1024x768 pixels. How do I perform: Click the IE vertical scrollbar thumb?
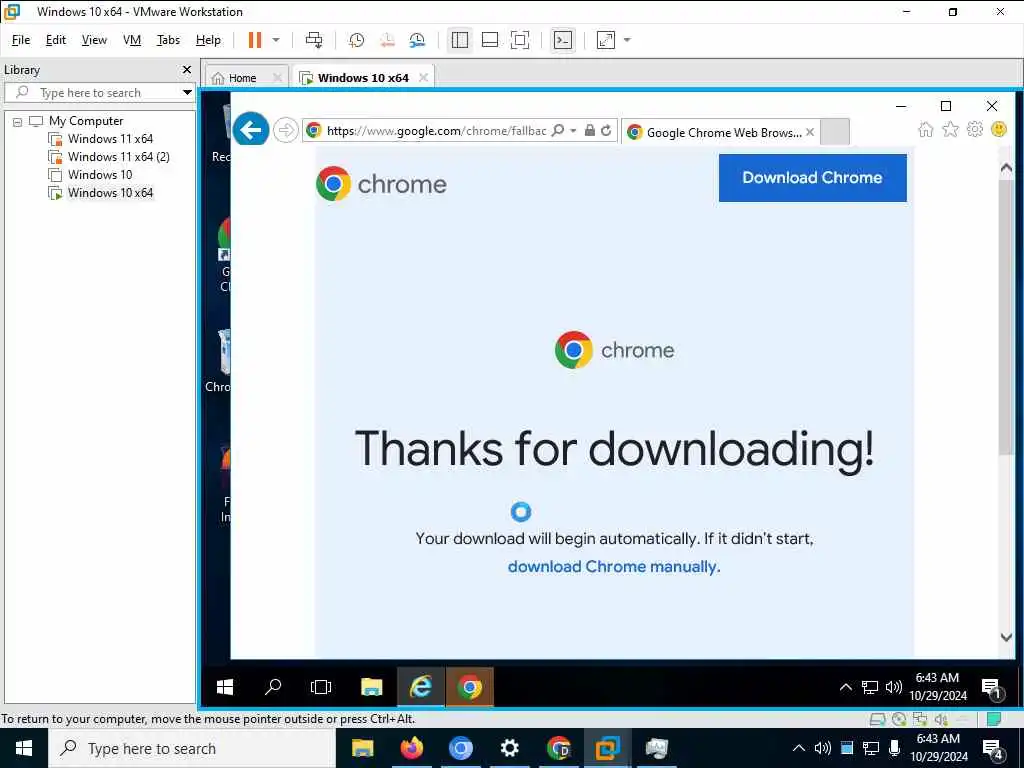click(1006, 317)
